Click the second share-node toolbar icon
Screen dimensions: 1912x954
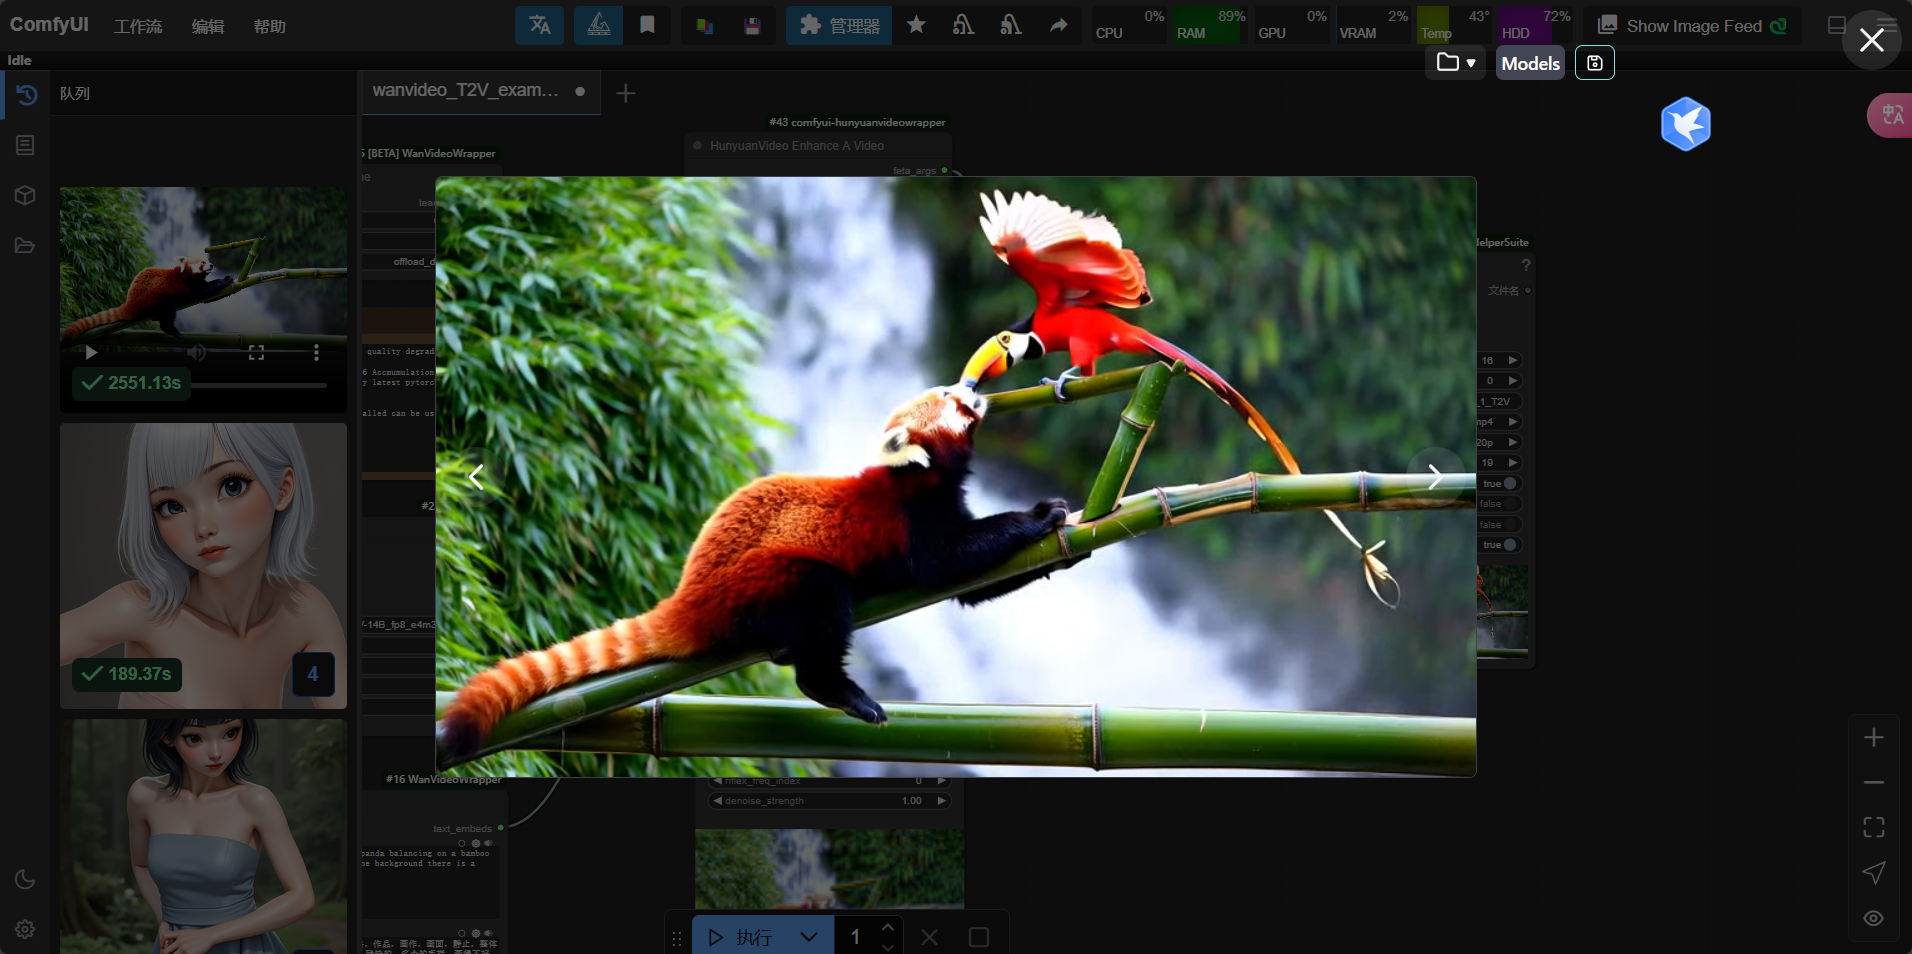click(x=1011, y=25)
